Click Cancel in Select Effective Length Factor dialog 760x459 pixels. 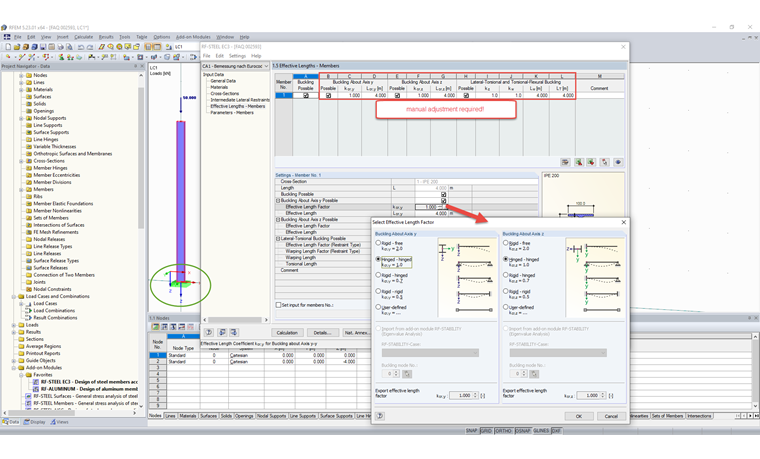611,416
